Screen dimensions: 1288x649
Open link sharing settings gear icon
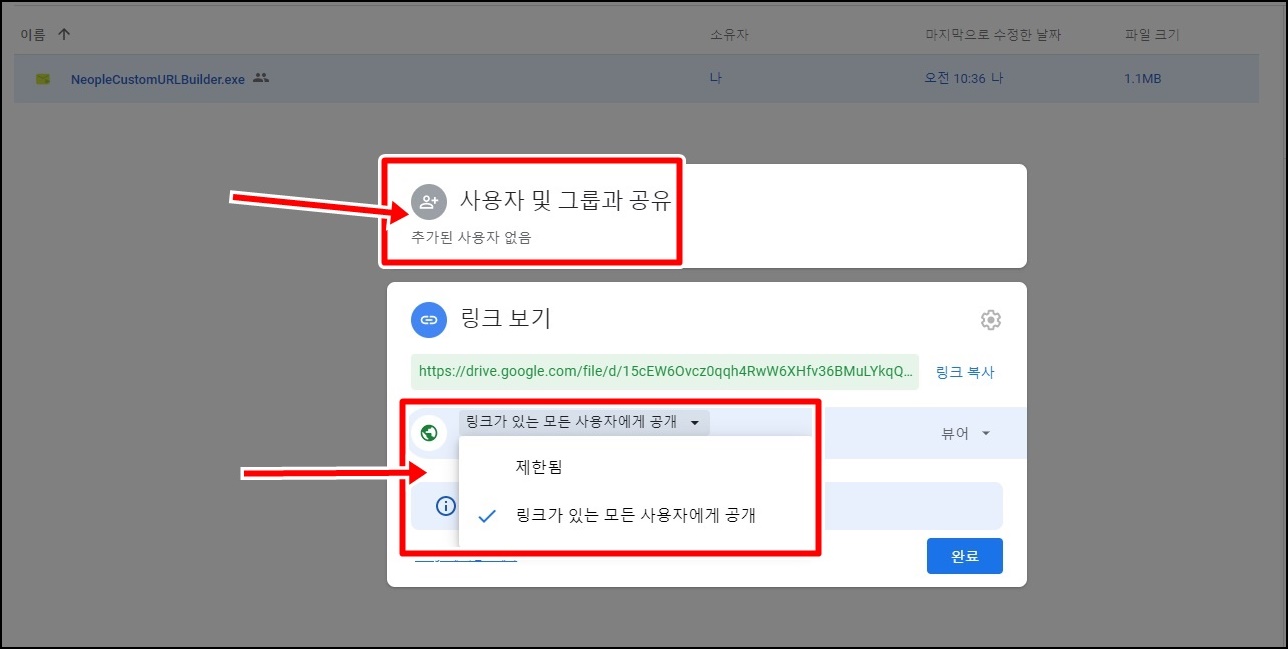[x=991, y=320]
